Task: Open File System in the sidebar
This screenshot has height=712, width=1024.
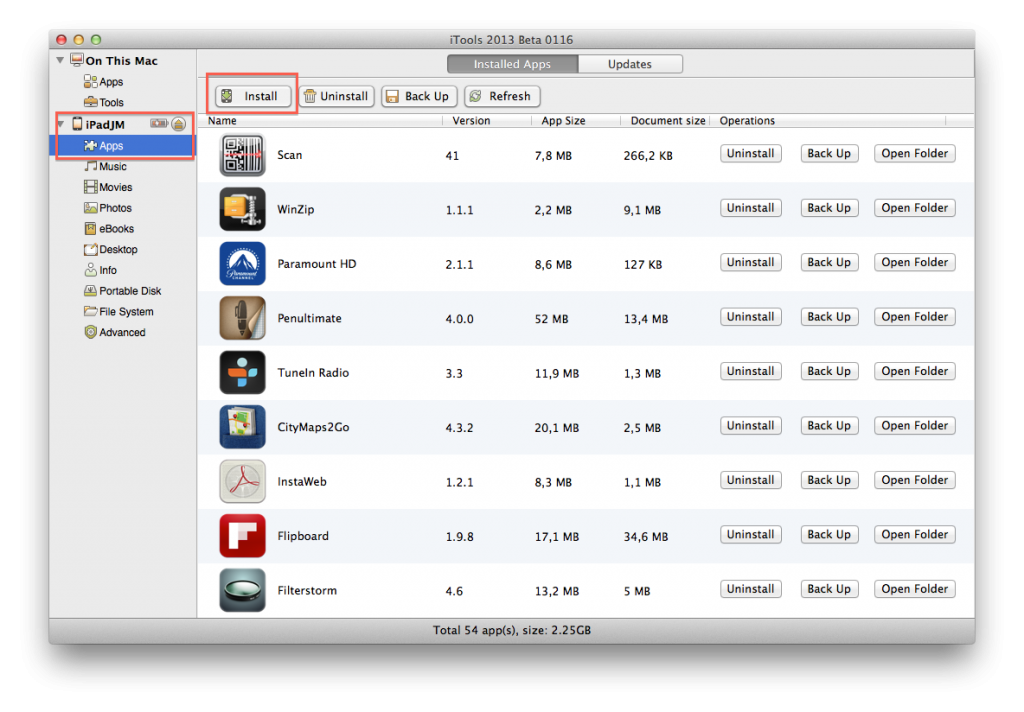Action: point(119,312)
